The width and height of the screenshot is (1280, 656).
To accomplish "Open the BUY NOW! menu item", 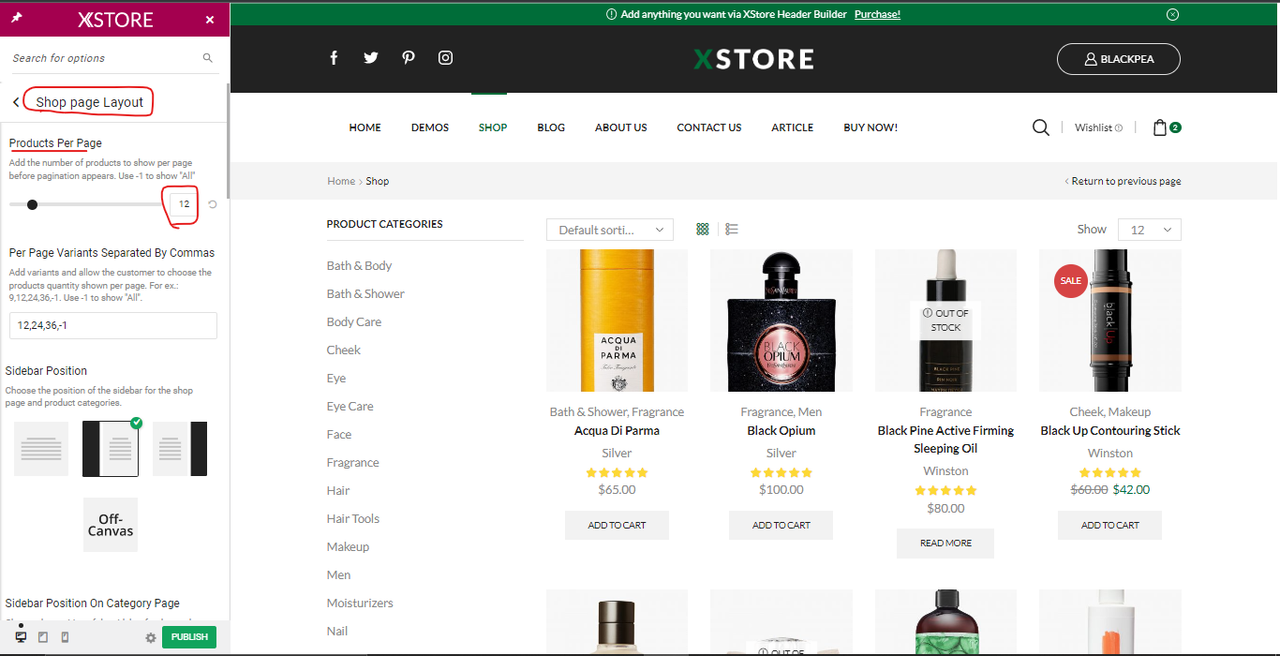I will point(871,127).
